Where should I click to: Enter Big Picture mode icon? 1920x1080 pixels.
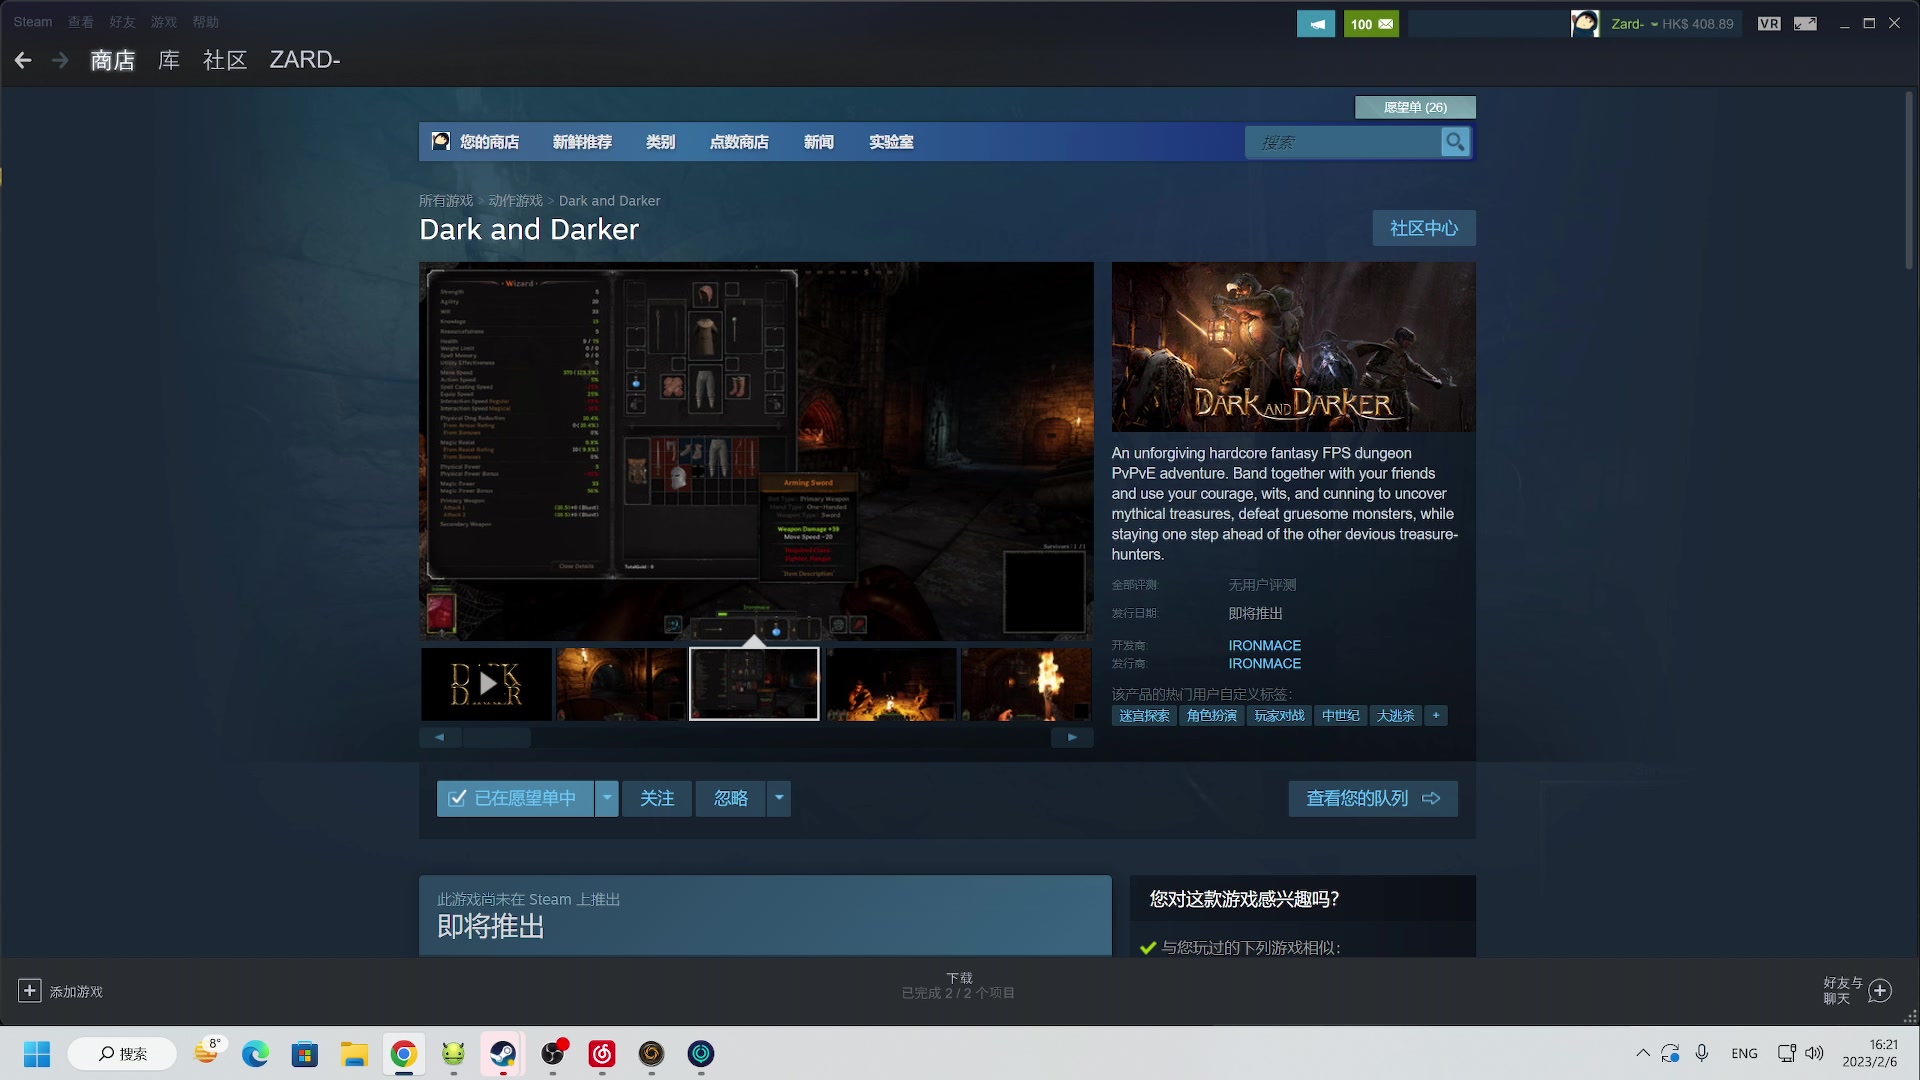[1805, 24]
